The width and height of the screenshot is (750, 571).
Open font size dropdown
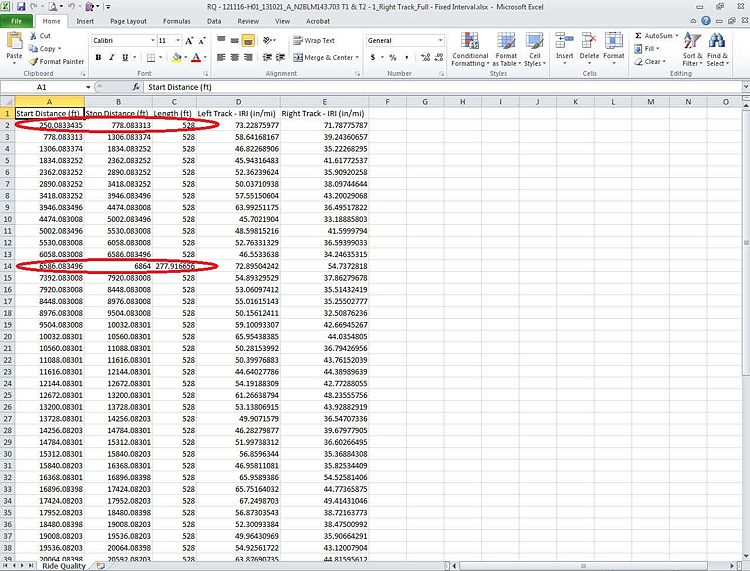(x=178, y=41)
